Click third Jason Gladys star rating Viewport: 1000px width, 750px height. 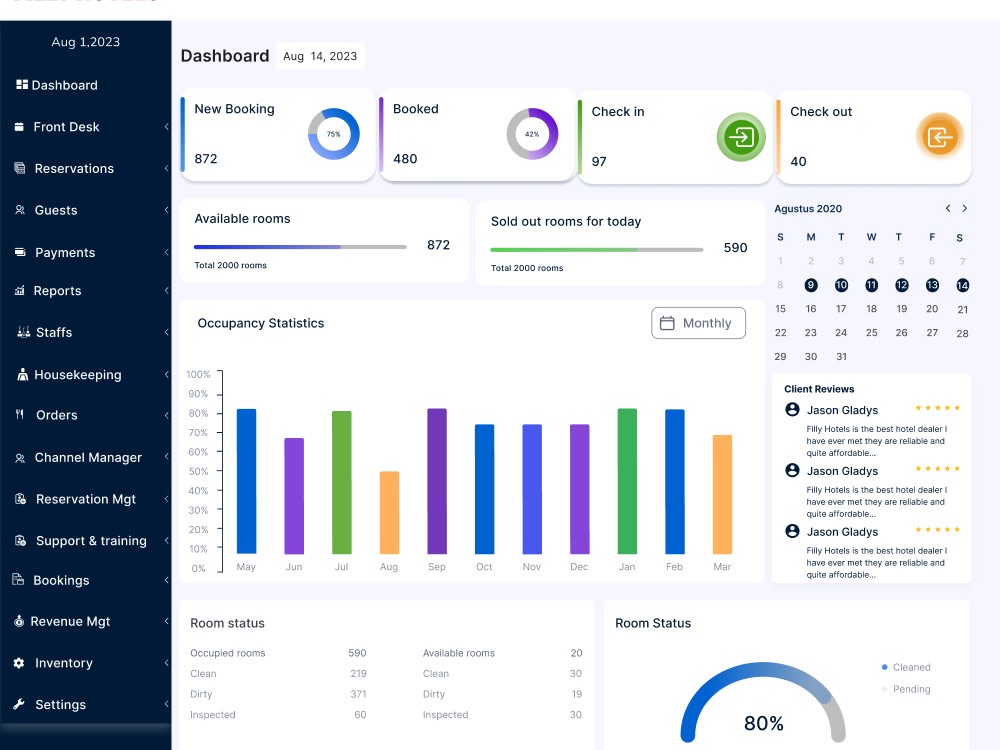click(x=938, y=529)
